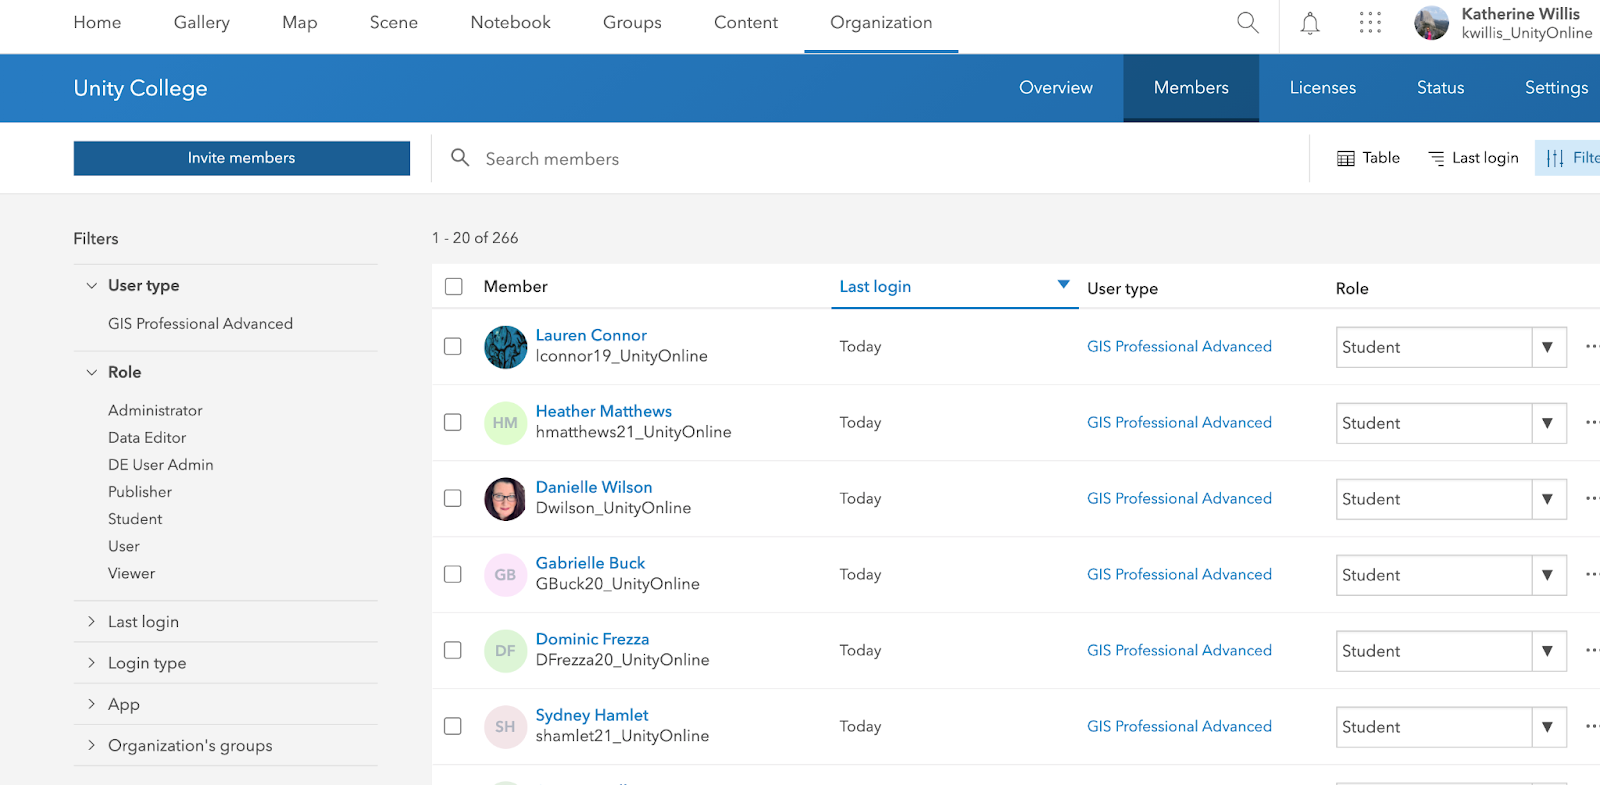Check the box for Lauren Connor
Viewport: 1600px width, 785px height.
(x=453, y=346)
